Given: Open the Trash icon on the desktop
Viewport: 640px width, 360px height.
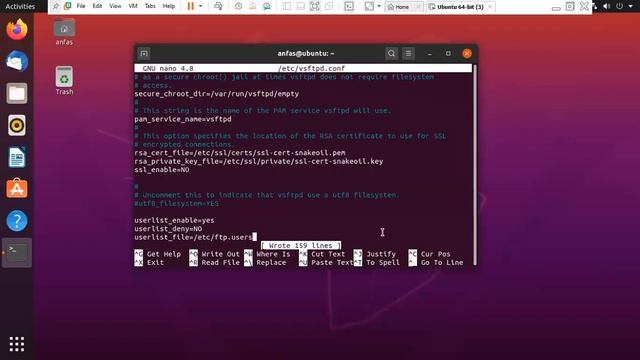Looking at the screenshot, I should coord(64,81).
